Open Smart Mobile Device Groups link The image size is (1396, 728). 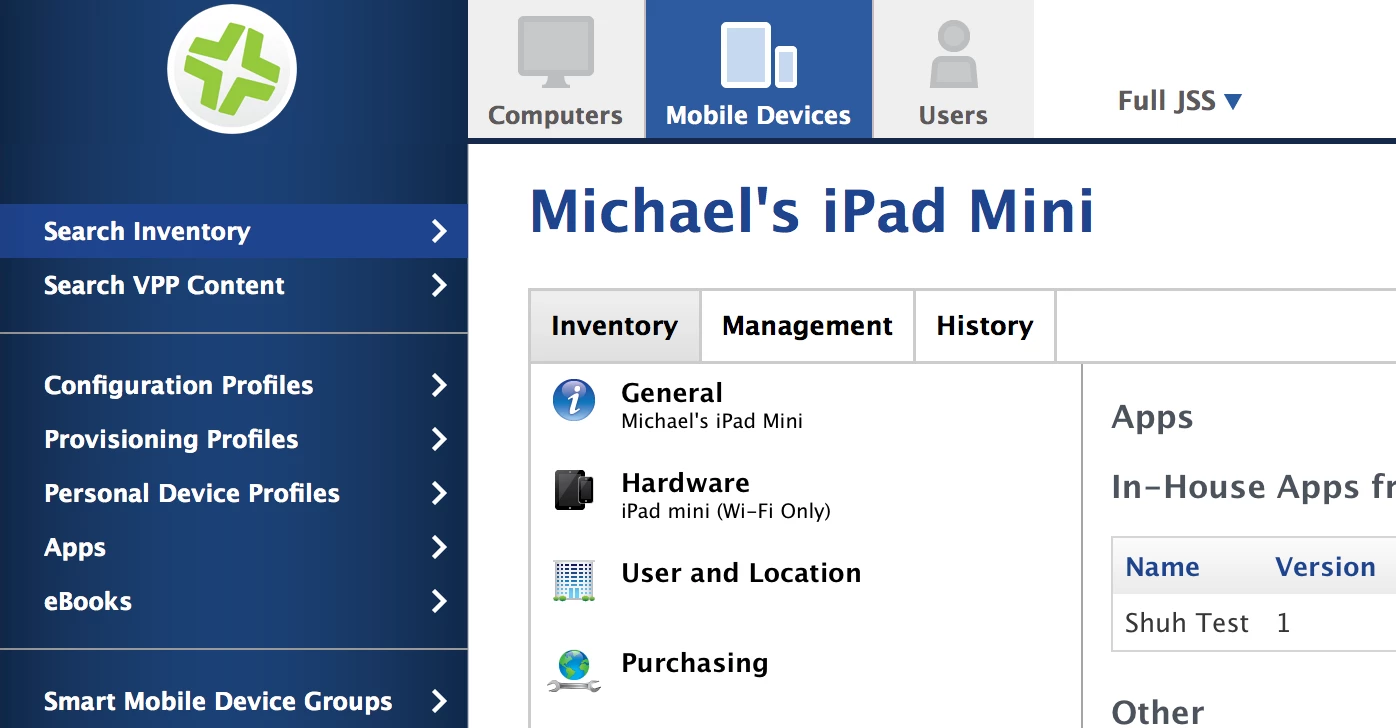(218, 702)
